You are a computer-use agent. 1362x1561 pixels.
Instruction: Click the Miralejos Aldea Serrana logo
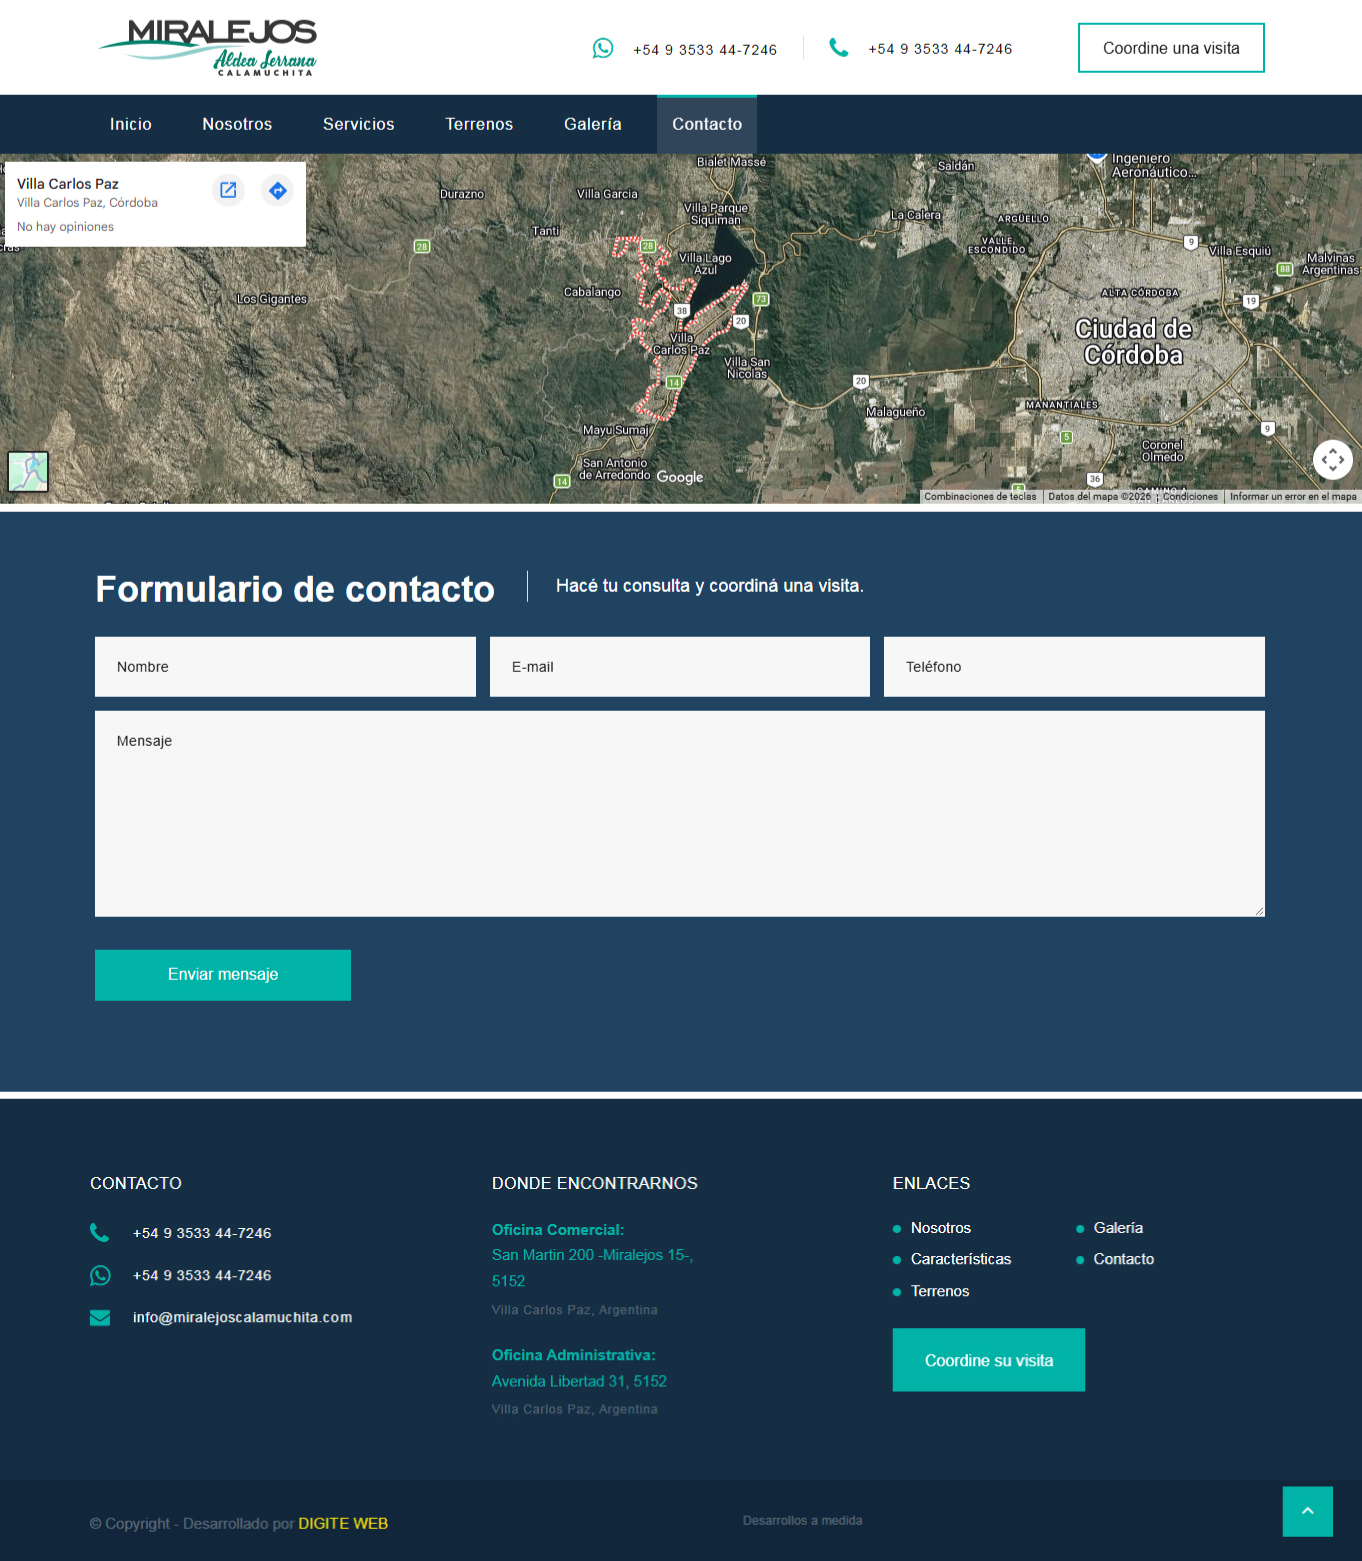coord(208,47)
